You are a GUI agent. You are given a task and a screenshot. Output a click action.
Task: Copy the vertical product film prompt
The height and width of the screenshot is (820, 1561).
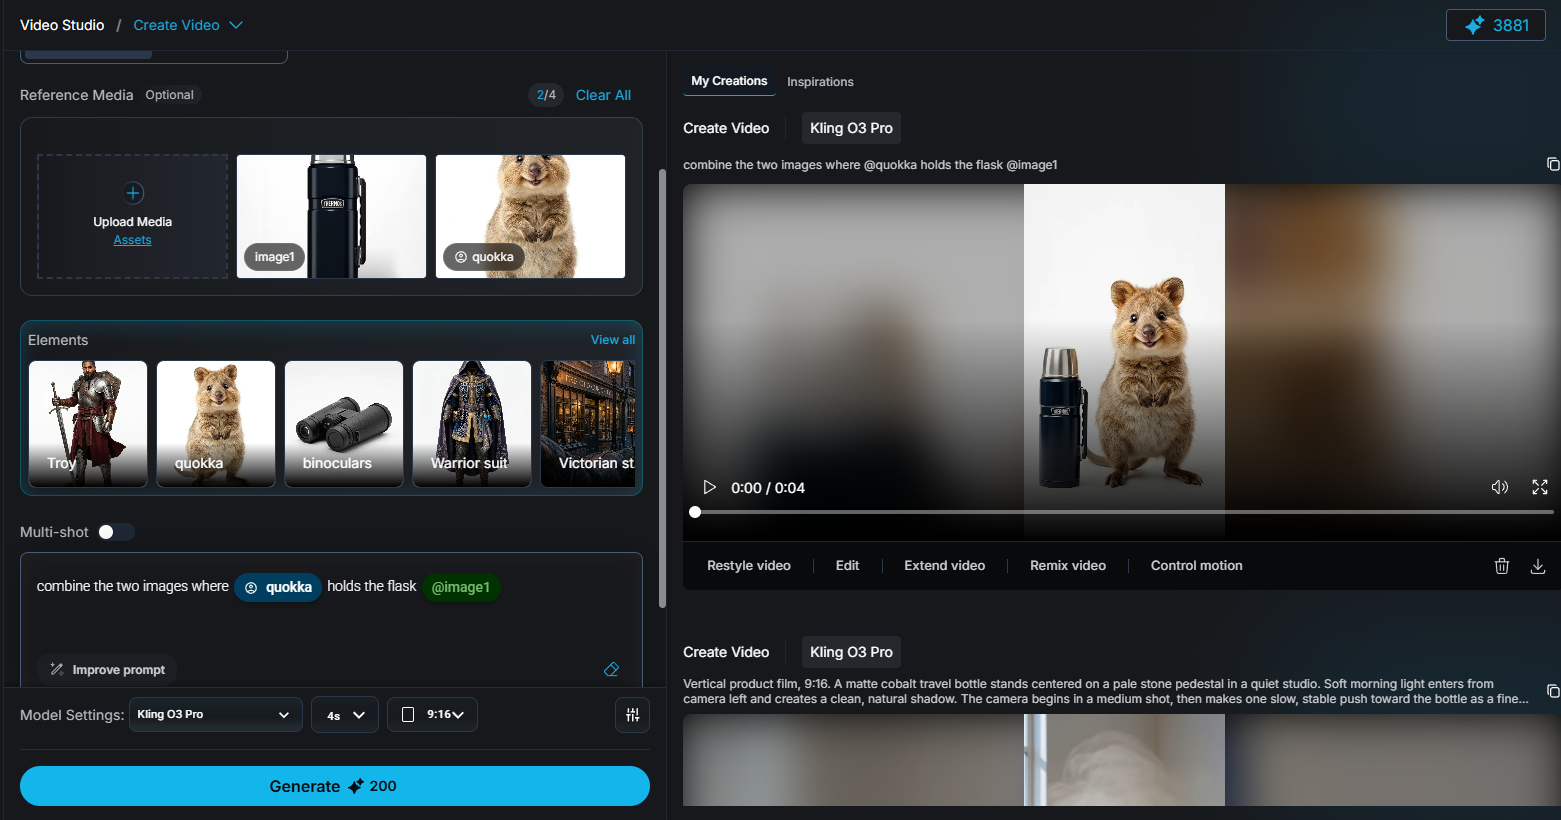point(1552,691)
